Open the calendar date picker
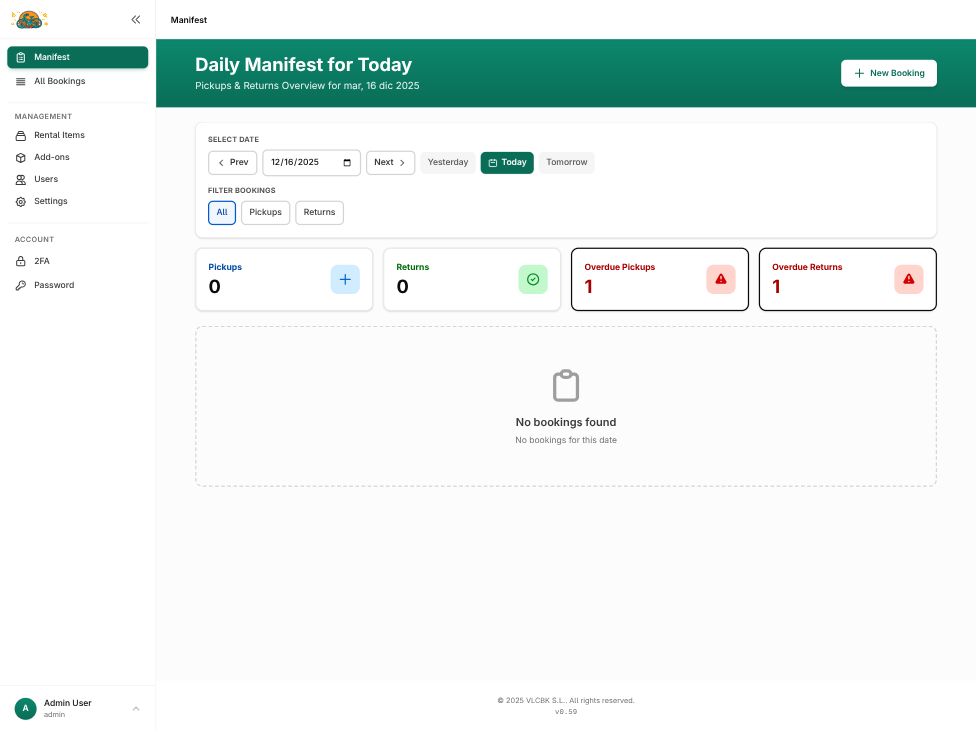The image size is (976, 732). (346, 162)
